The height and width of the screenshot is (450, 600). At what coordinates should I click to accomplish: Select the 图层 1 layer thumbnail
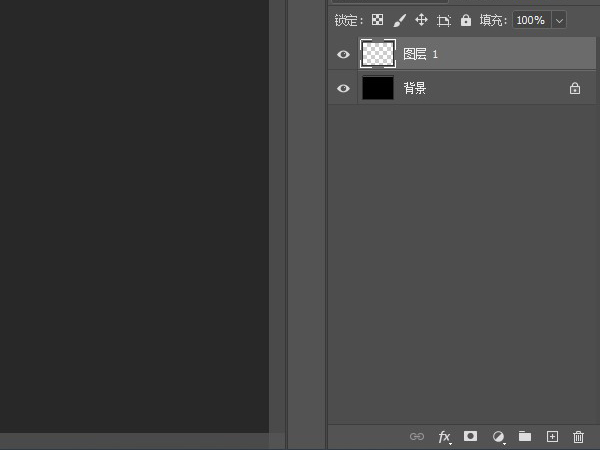(x=378, y=54)
